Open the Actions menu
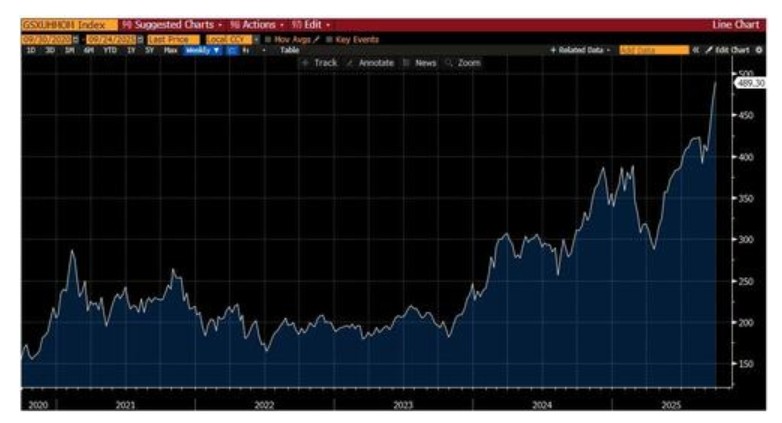 [257, 25]
